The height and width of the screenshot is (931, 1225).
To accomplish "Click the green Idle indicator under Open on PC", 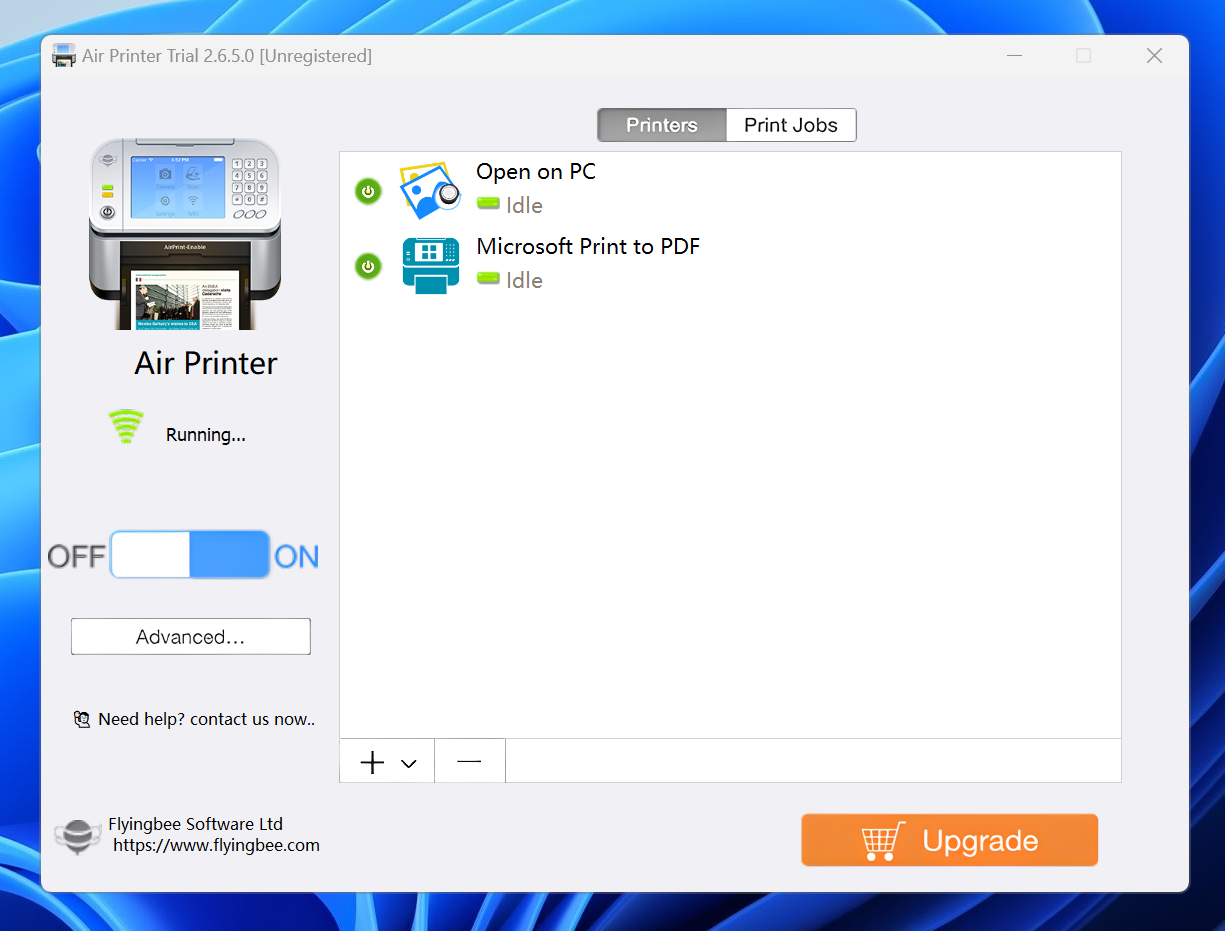I will click(x=488, y=204).
